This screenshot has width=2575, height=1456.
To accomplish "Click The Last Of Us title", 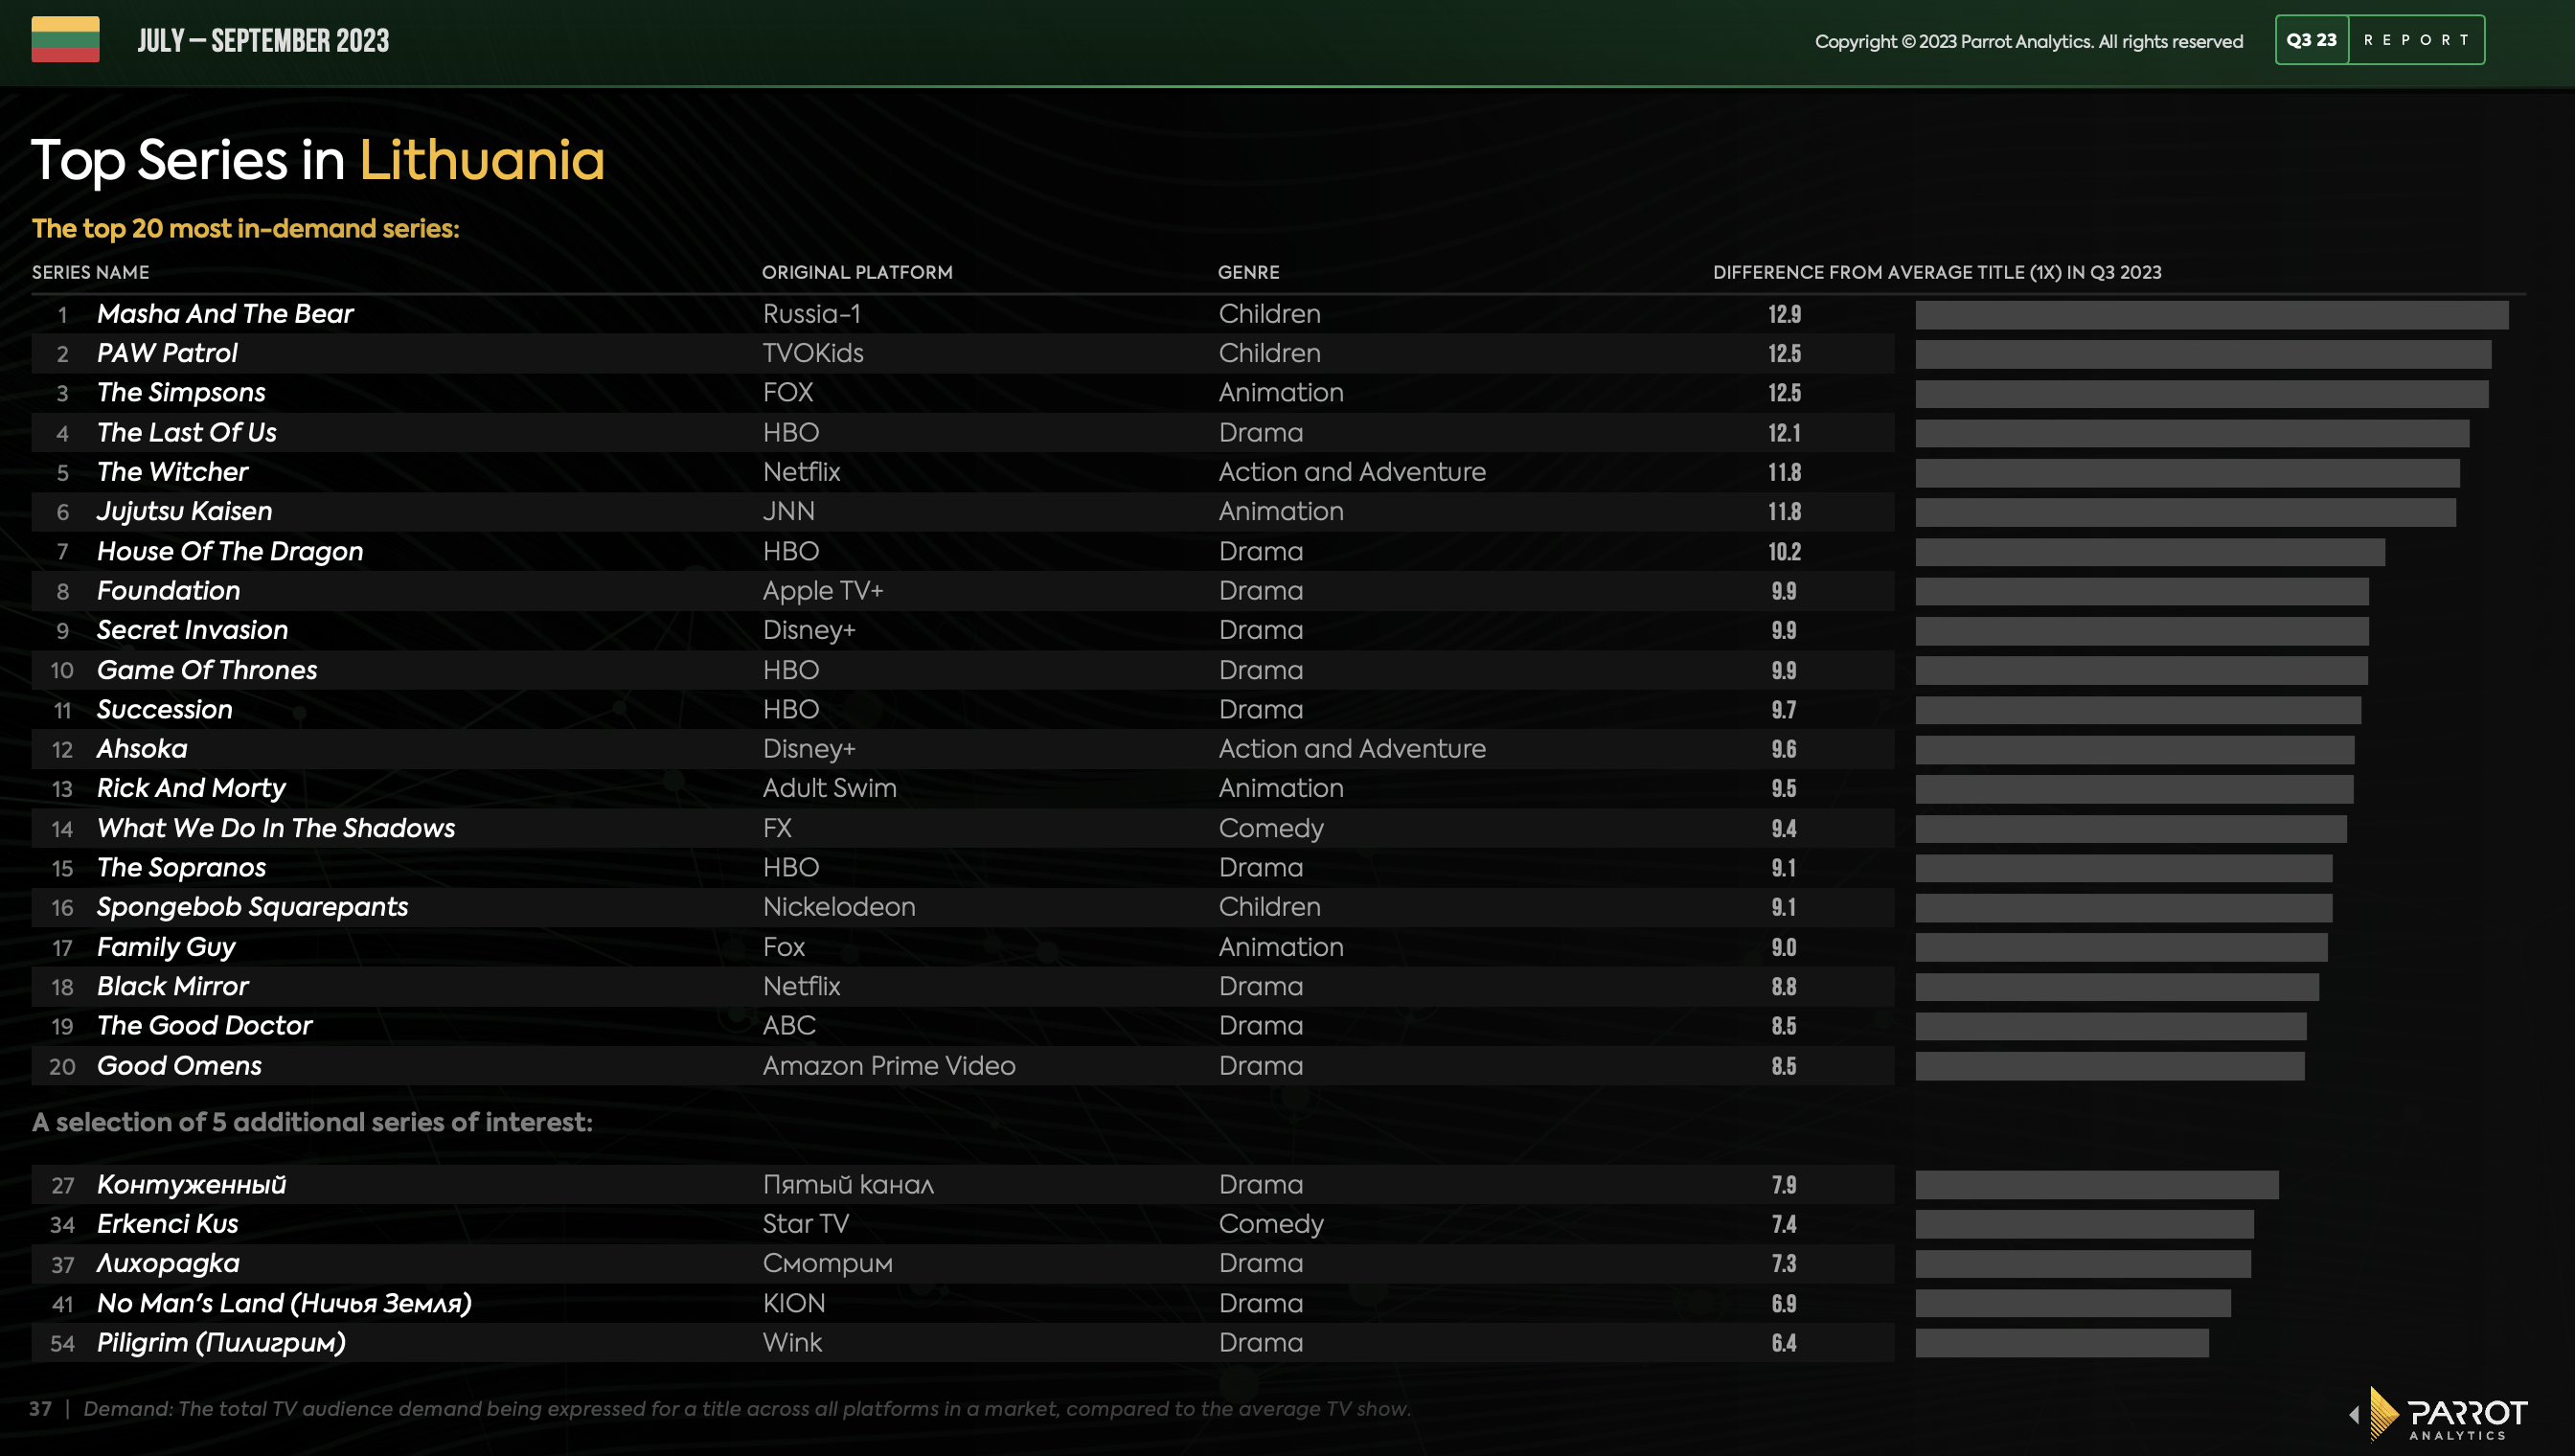I will (x=186, y=433).
